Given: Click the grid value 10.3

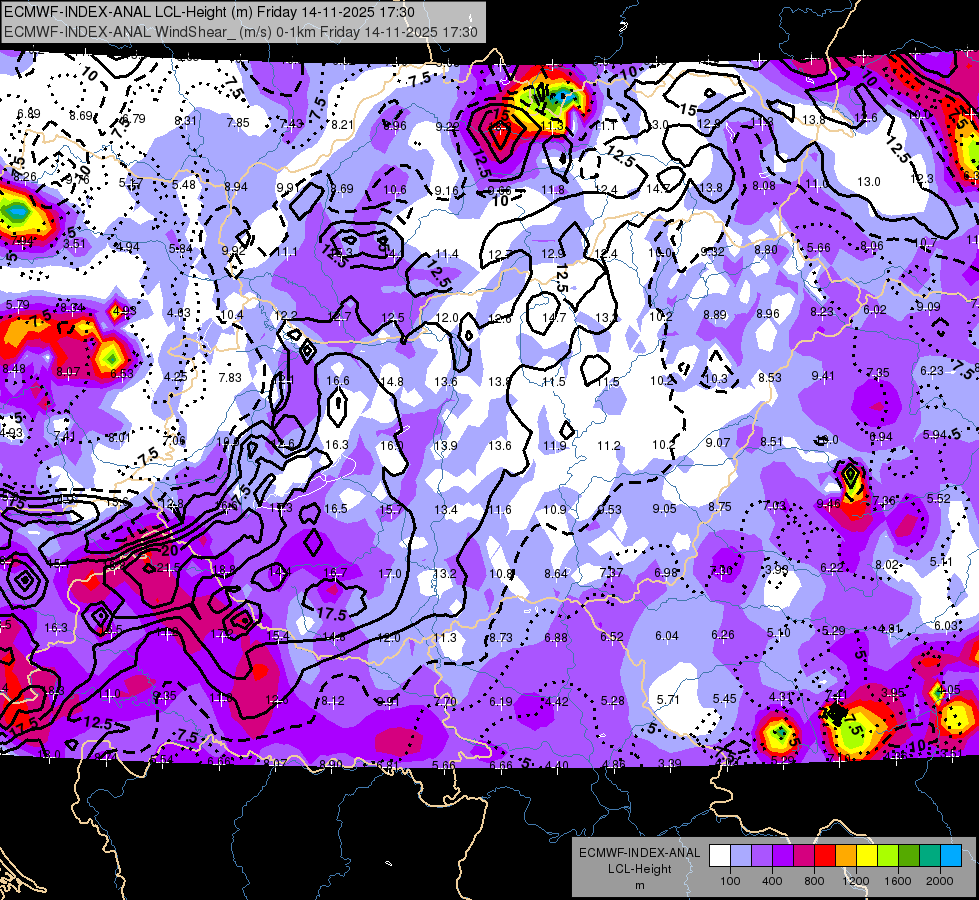Looking at the screenshot, I should pos(716,378).
